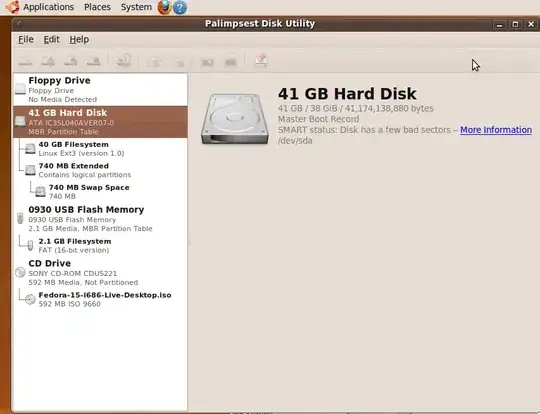Select the 740 MB Extended partition
This screenshot has width=540, height=414.
click(x=100, y=170)
